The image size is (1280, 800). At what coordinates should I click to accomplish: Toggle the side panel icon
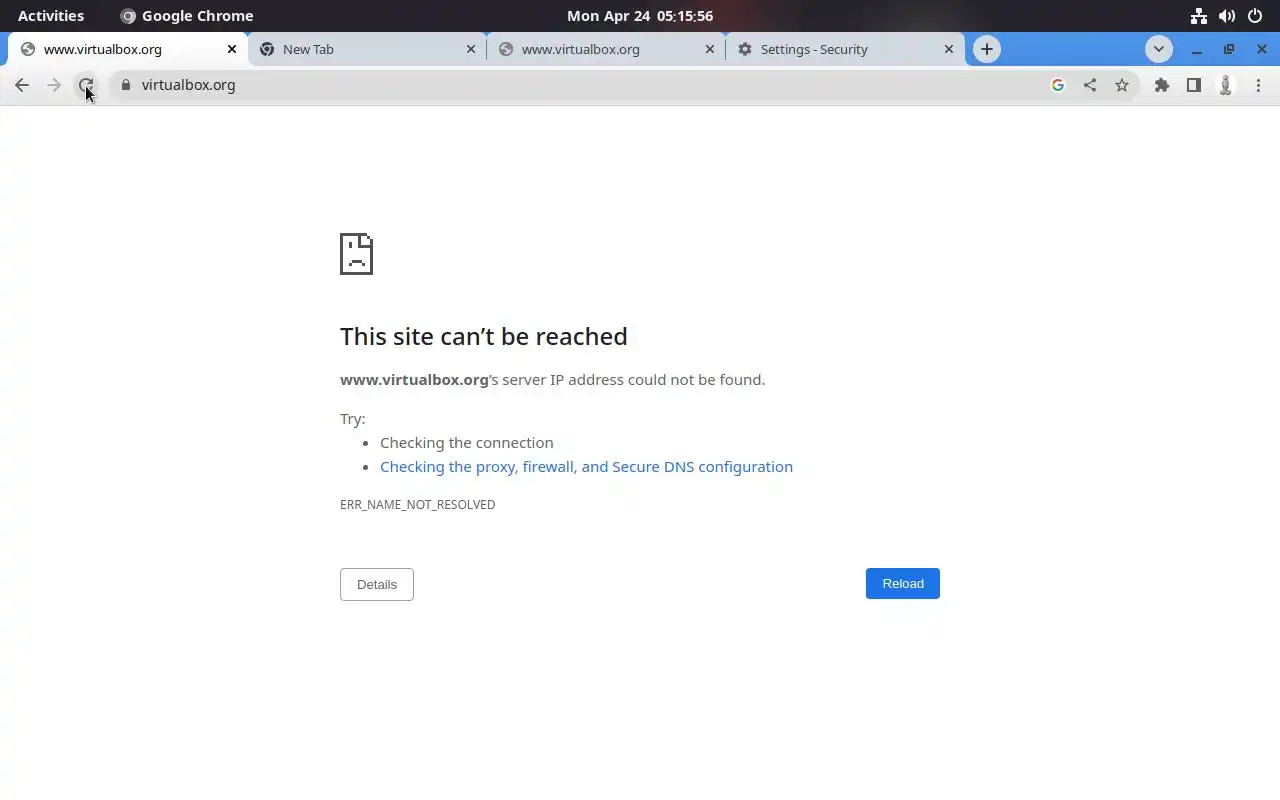(x=1194, y=85)
